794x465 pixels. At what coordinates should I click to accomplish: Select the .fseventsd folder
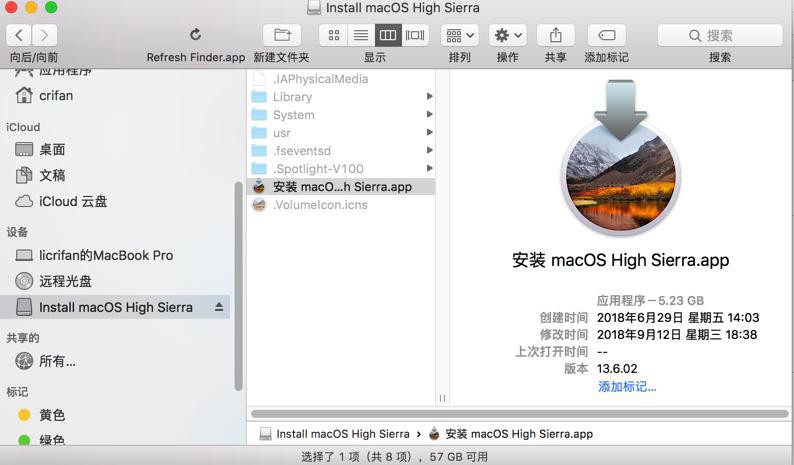341,150
